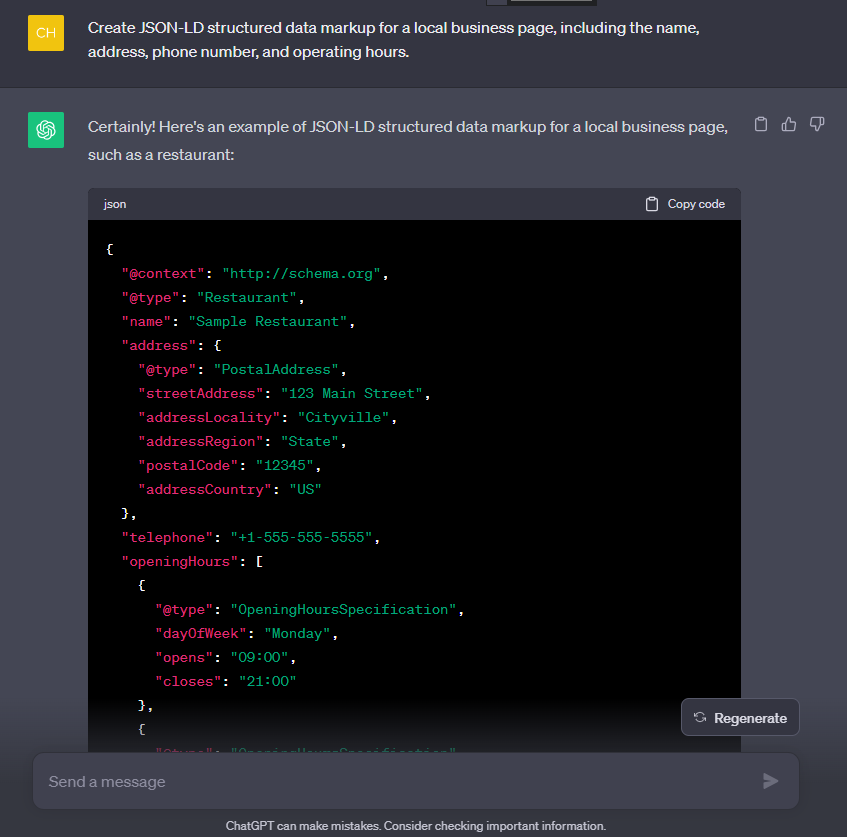Click the first fully visible "OpeningHoursSpecification" value
Viewport: 847px width, 837px height.
point(344,610)
